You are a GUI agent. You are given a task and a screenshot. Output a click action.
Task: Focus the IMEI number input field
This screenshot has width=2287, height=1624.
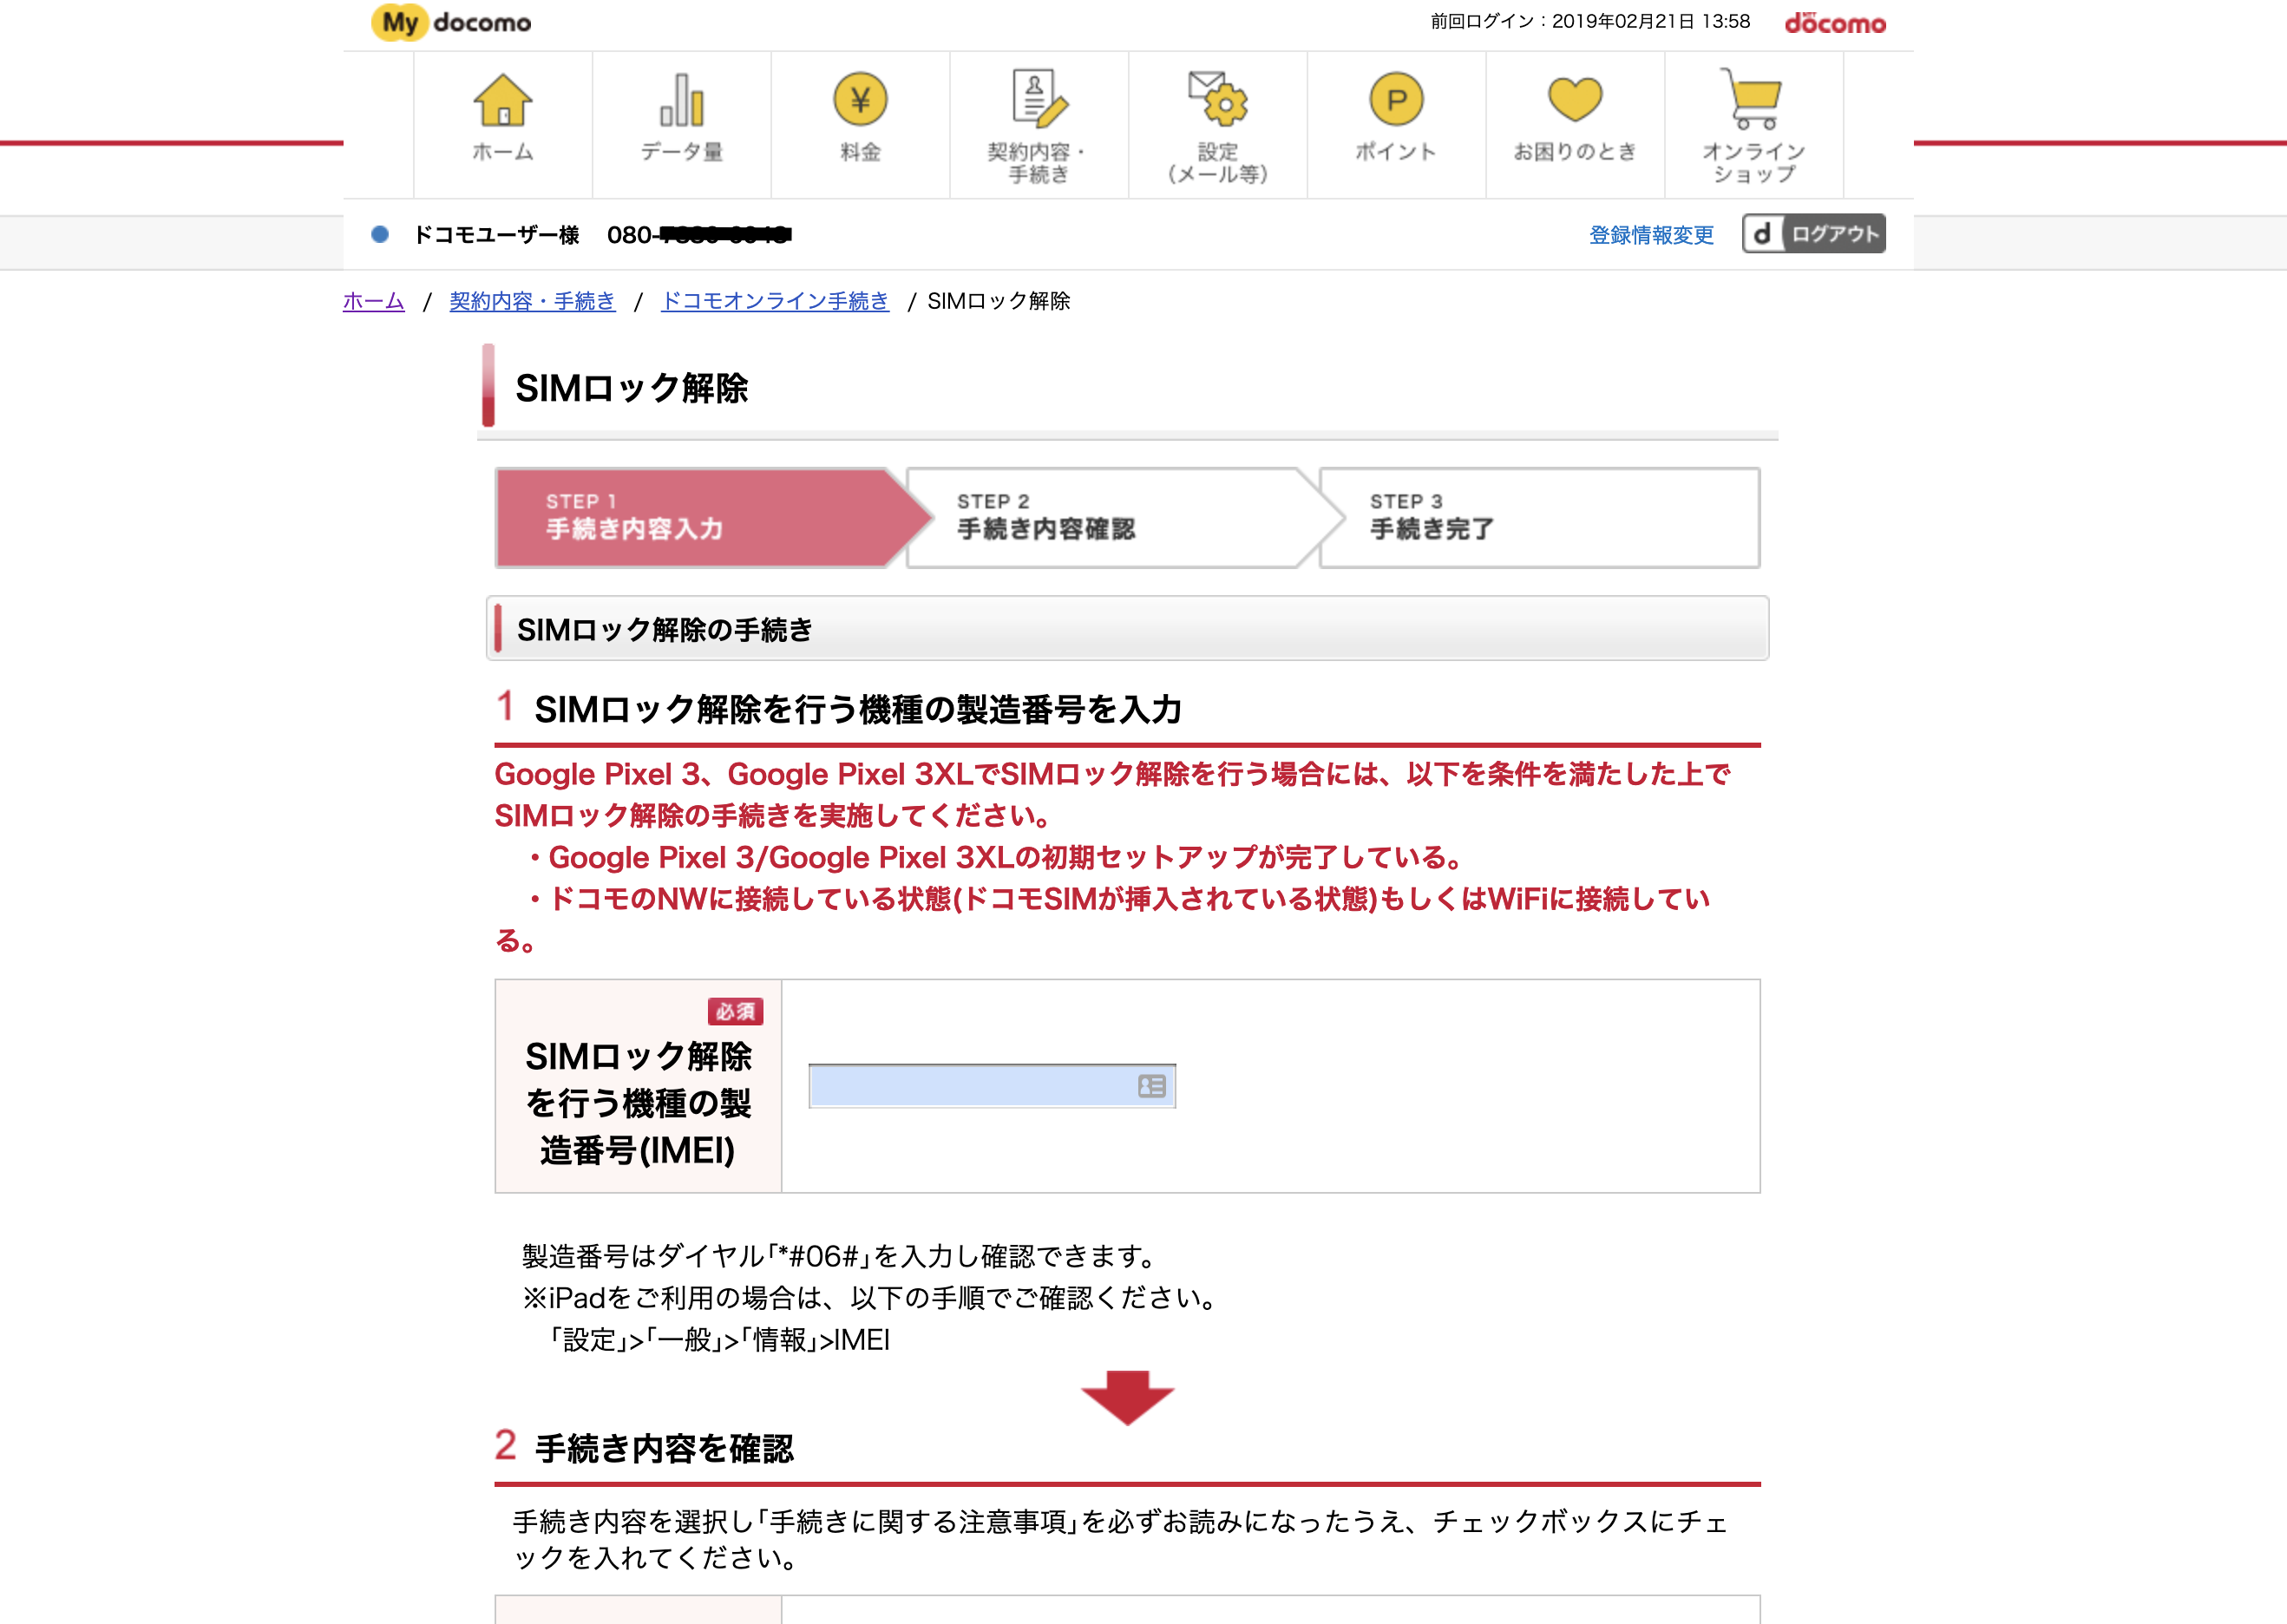tap(991, 1086)
